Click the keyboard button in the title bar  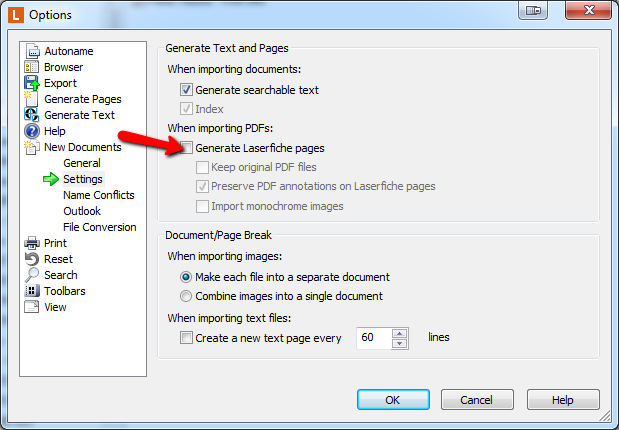(533, 11)
